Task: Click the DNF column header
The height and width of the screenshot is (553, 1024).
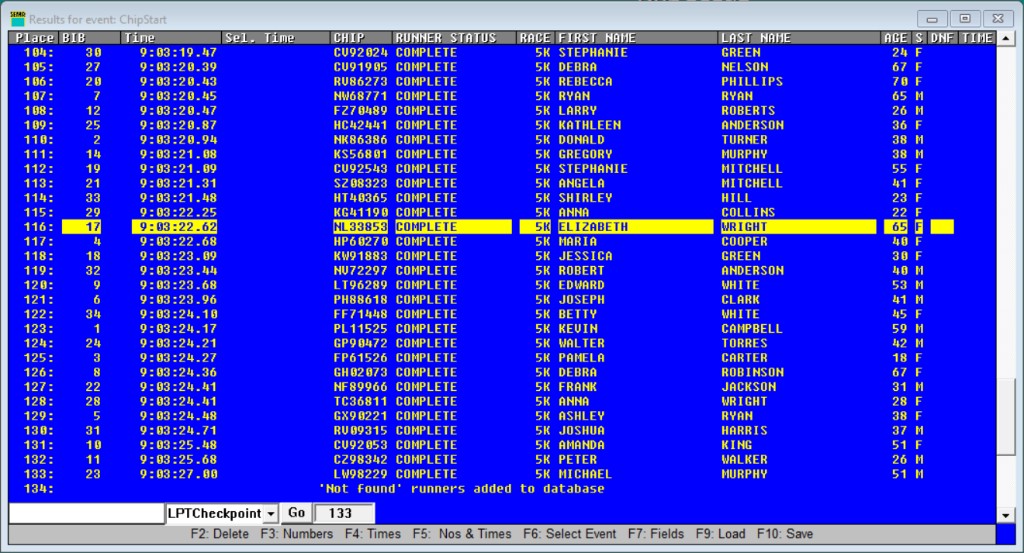Action: pyautogui.click(x=942, y=38)
